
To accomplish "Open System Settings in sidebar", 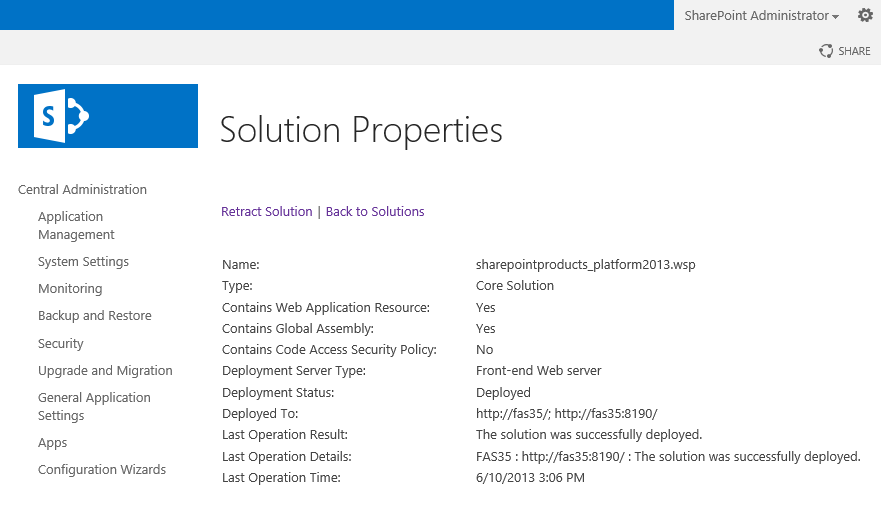I will tap(83, 262).
